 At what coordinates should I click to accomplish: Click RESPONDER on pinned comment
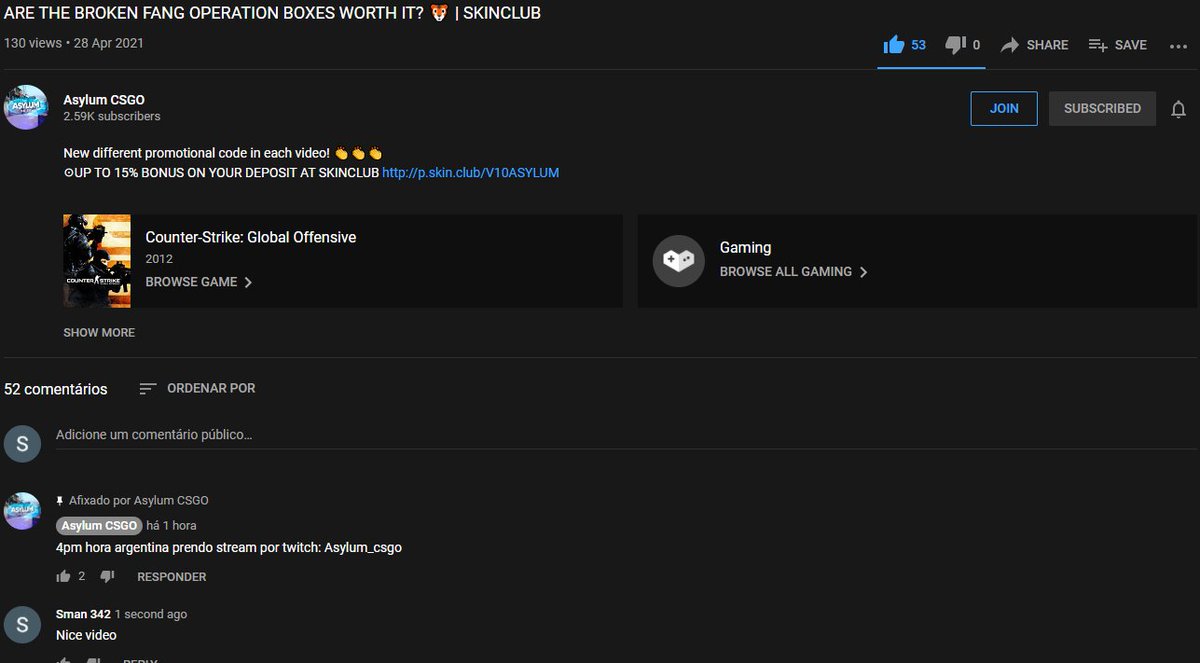(x=172, y=577)
